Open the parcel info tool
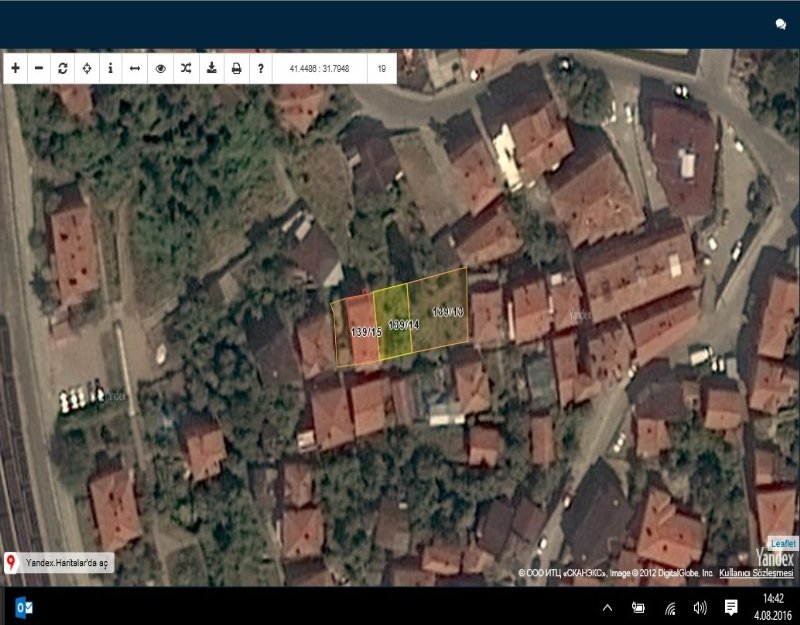800x625 pixels. (x=111, y=69)
